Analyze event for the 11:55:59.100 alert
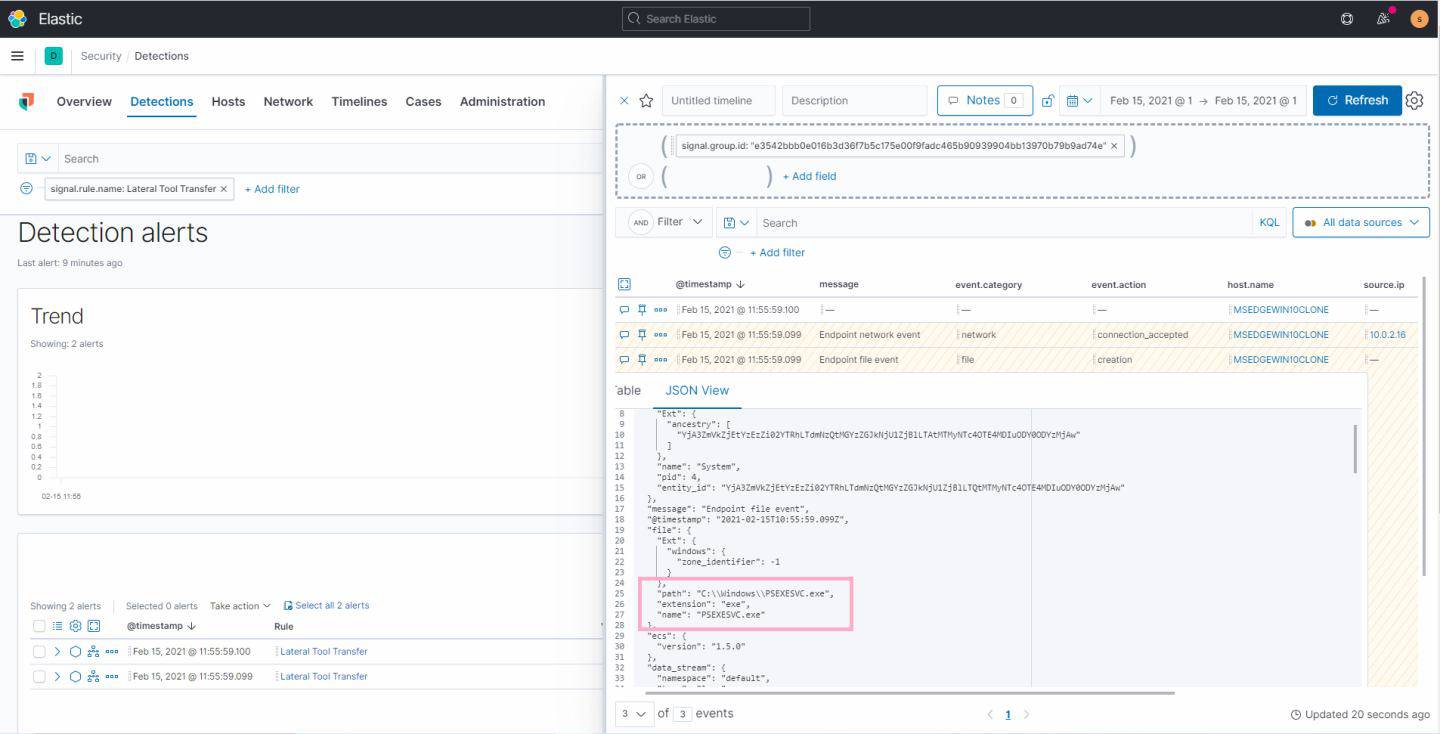This screenshot has height=734, width=1440. tap(93, 652)
